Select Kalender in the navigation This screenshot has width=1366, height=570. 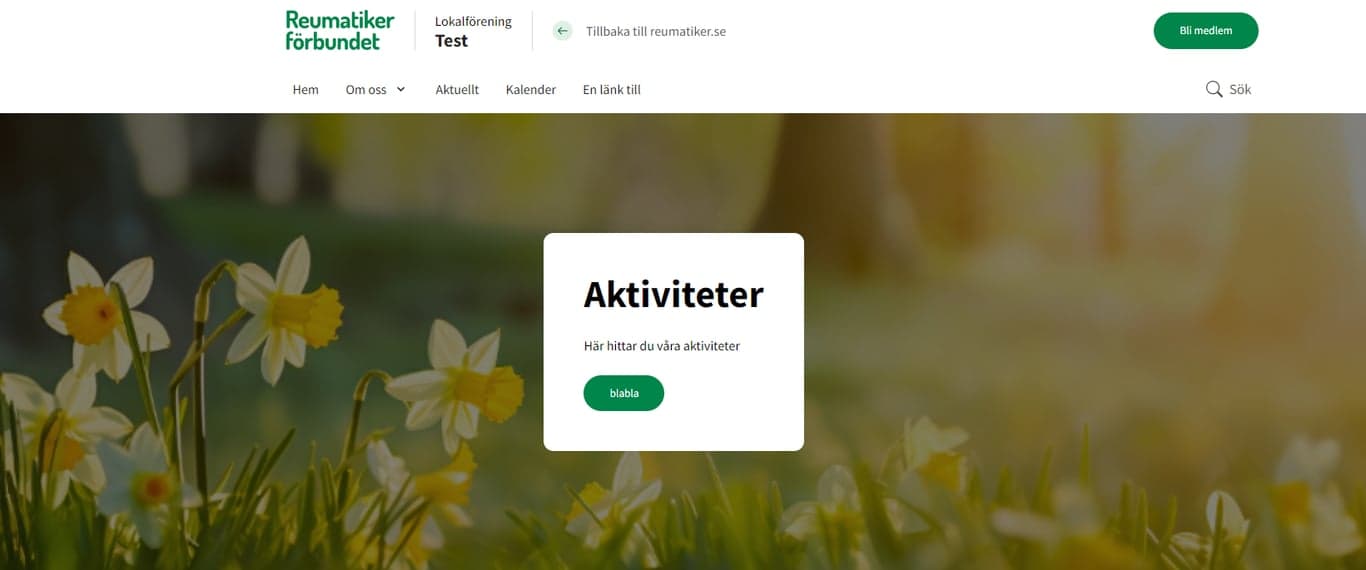coord(531,89)
